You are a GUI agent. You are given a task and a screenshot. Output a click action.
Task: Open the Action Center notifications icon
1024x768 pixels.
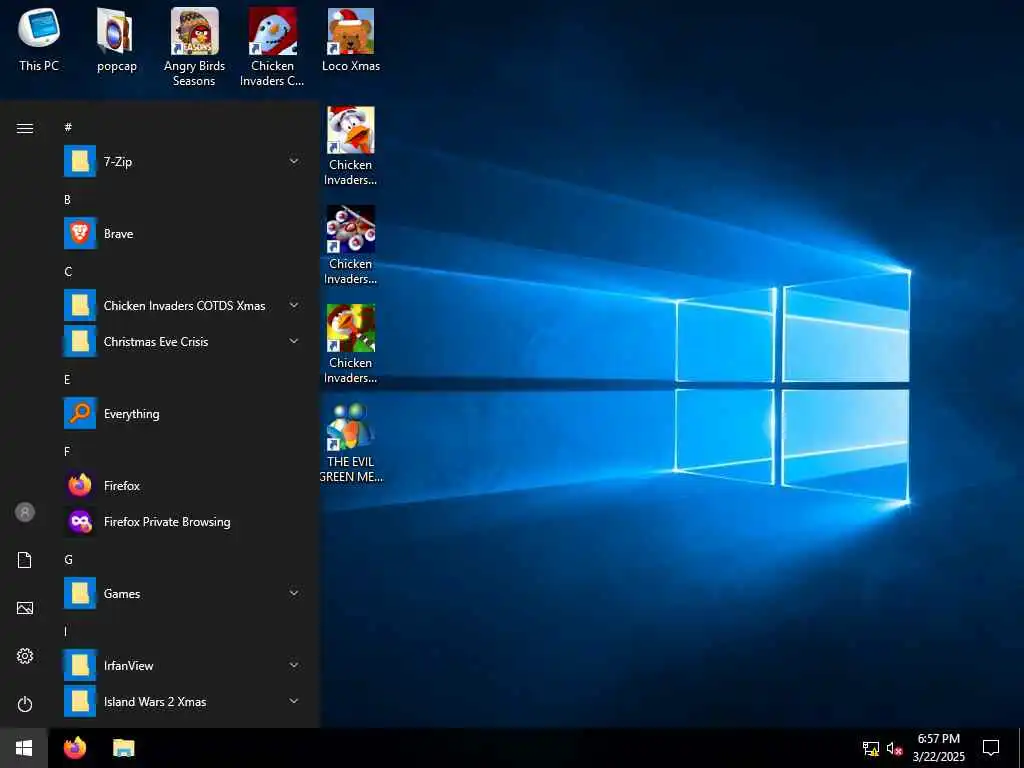[x=991, y=748]
